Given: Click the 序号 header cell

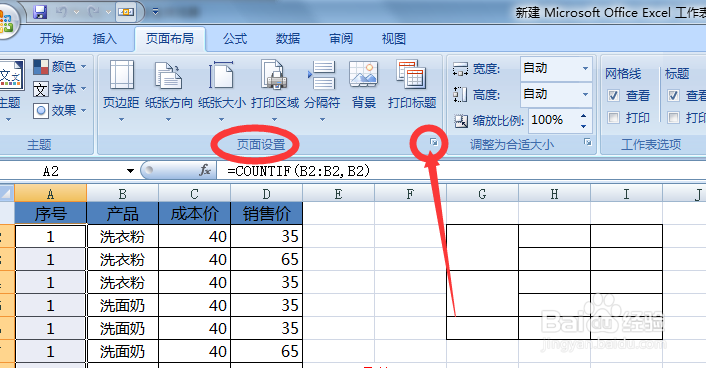Looking at the screenshot, I should tap(50, 214).
